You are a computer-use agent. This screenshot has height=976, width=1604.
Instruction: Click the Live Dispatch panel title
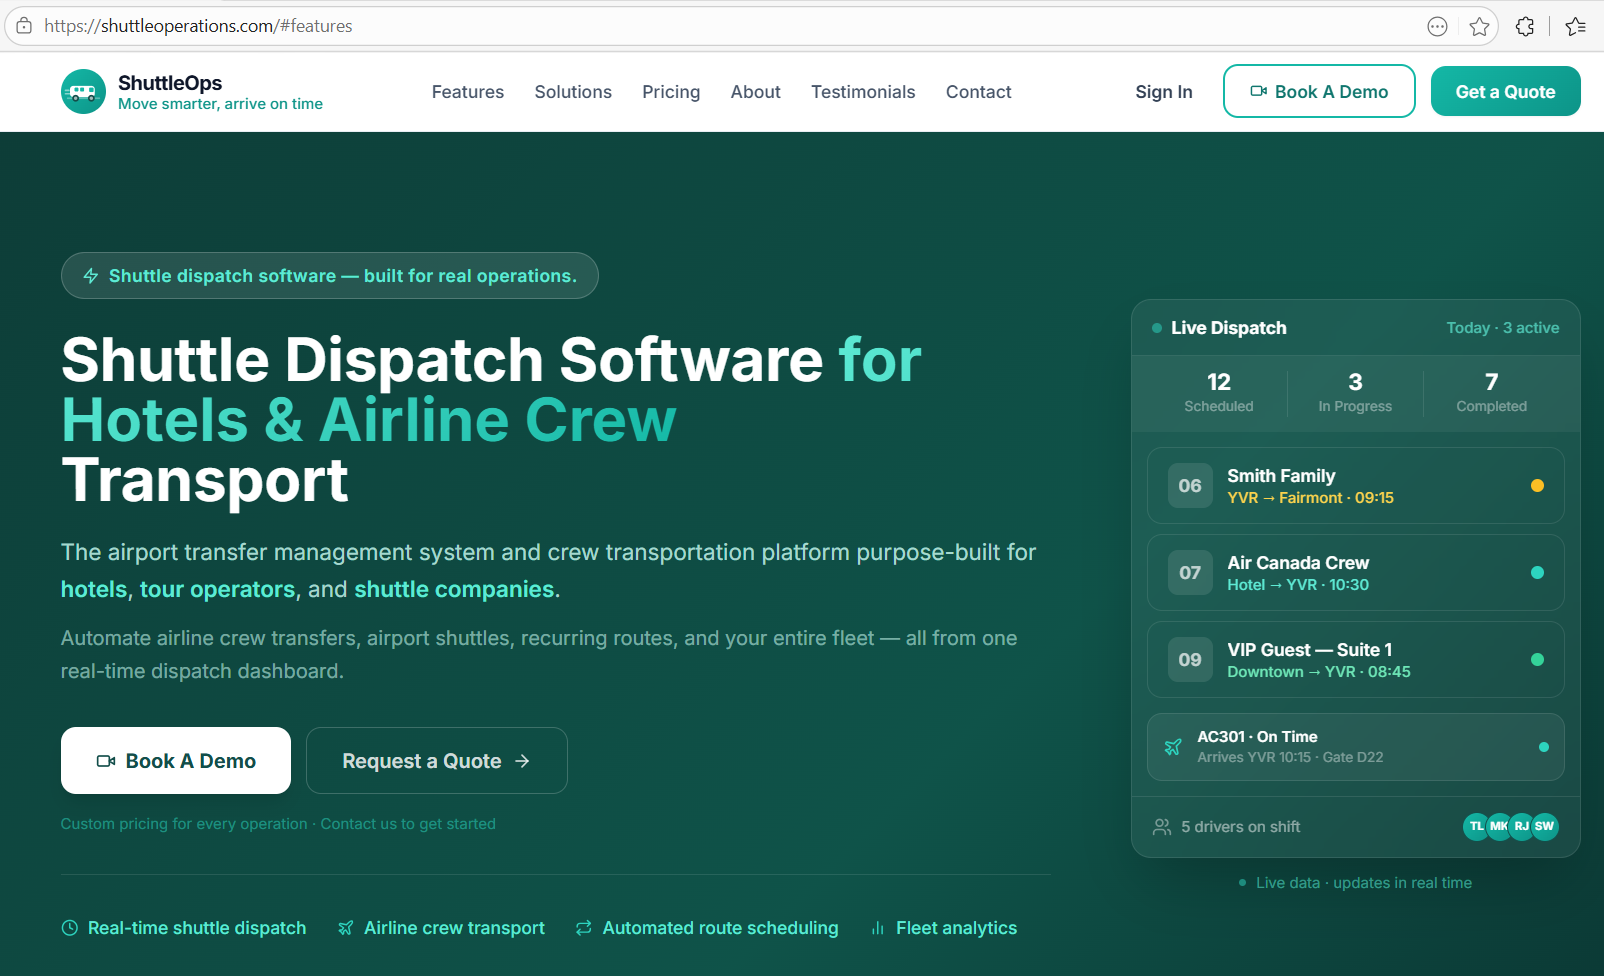(1229, 328)
